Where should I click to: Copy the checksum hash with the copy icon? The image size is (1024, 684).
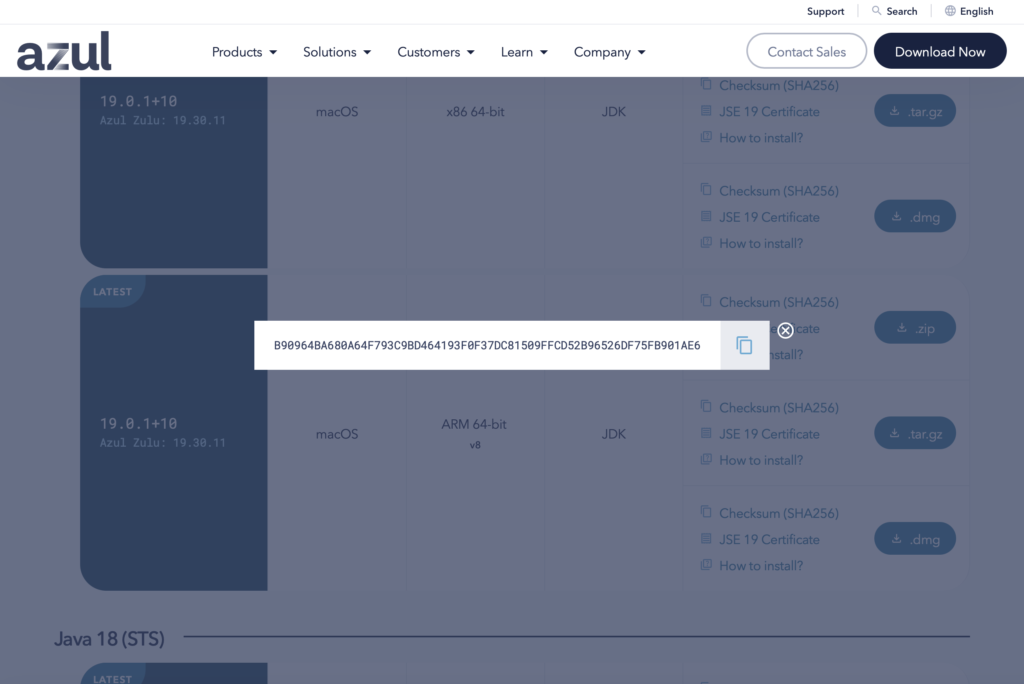pyautogui.click(x=744, y=345)
